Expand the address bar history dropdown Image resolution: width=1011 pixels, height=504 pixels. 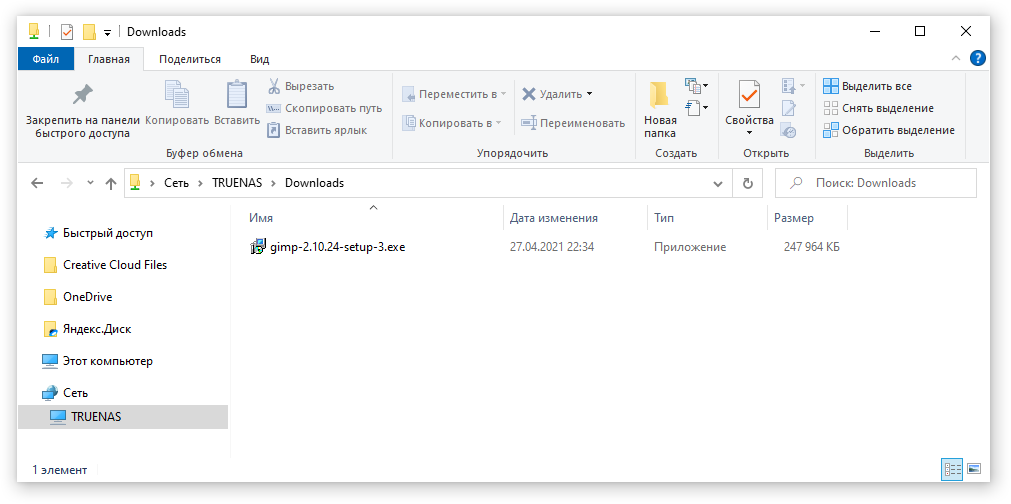(718, 184)
